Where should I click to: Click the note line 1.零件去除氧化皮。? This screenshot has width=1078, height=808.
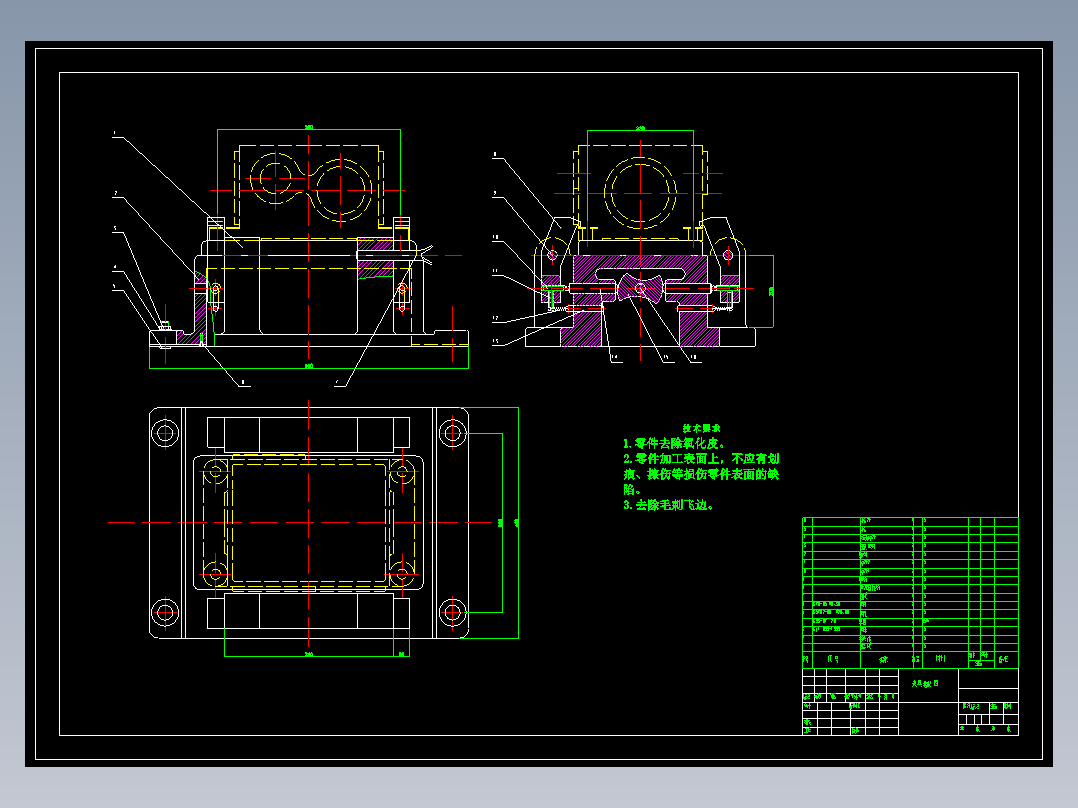coord(674,444)
